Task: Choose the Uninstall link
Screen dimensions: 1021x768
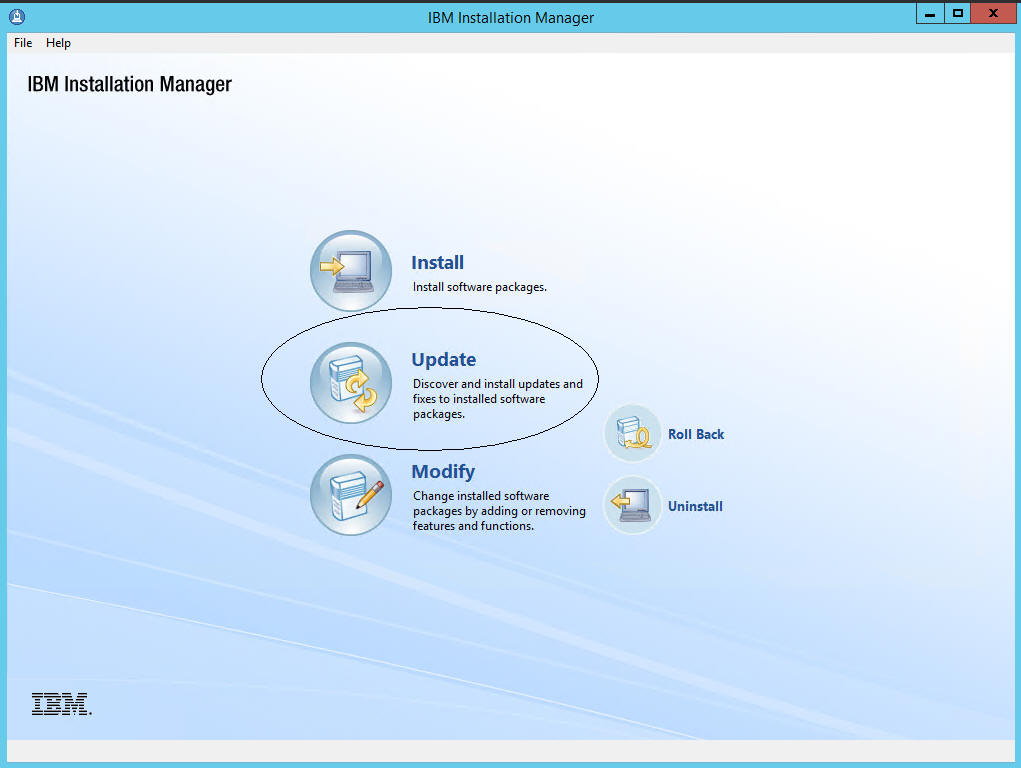Action: (x=695, y=506)
